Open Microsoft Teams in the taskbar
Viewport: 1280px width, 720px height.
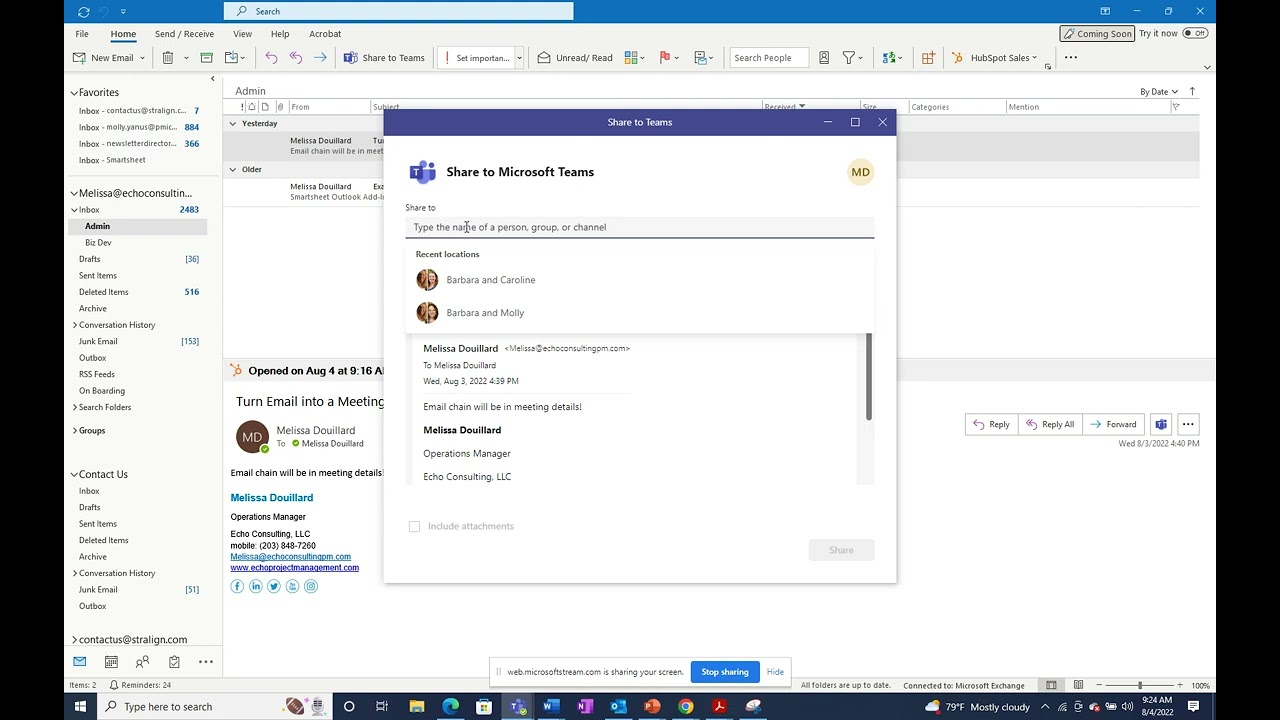(517, 707)
